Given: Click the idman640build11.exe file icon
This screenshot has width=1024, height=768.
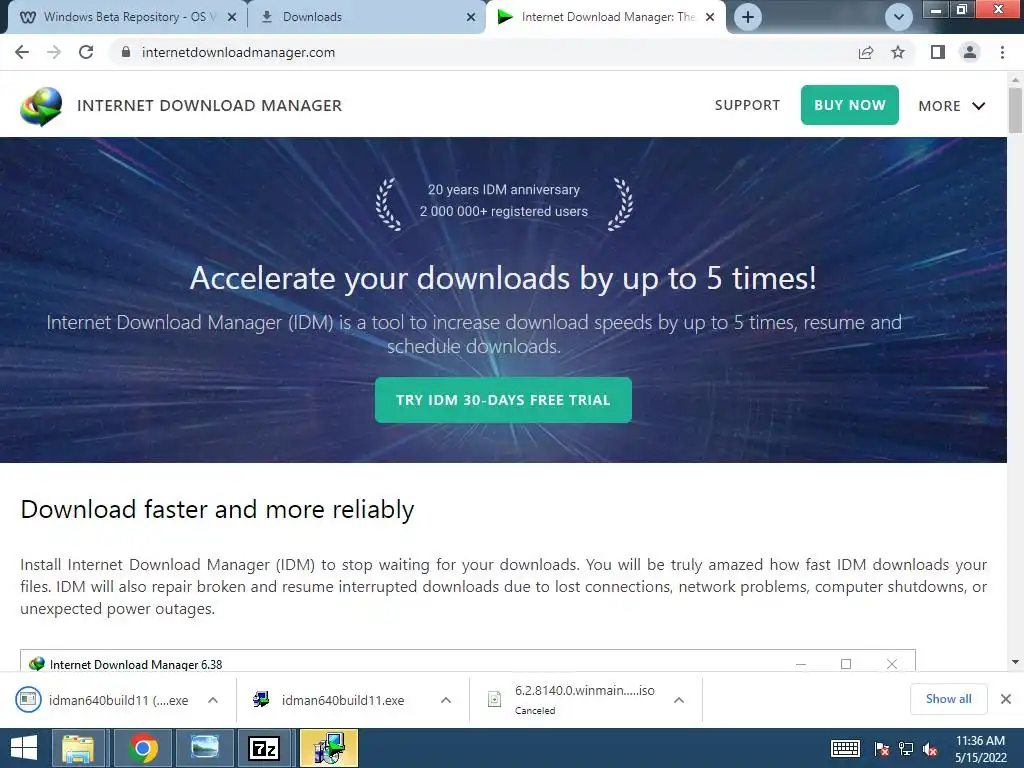Looking at the screenshot, I should (x=261, y=699).
